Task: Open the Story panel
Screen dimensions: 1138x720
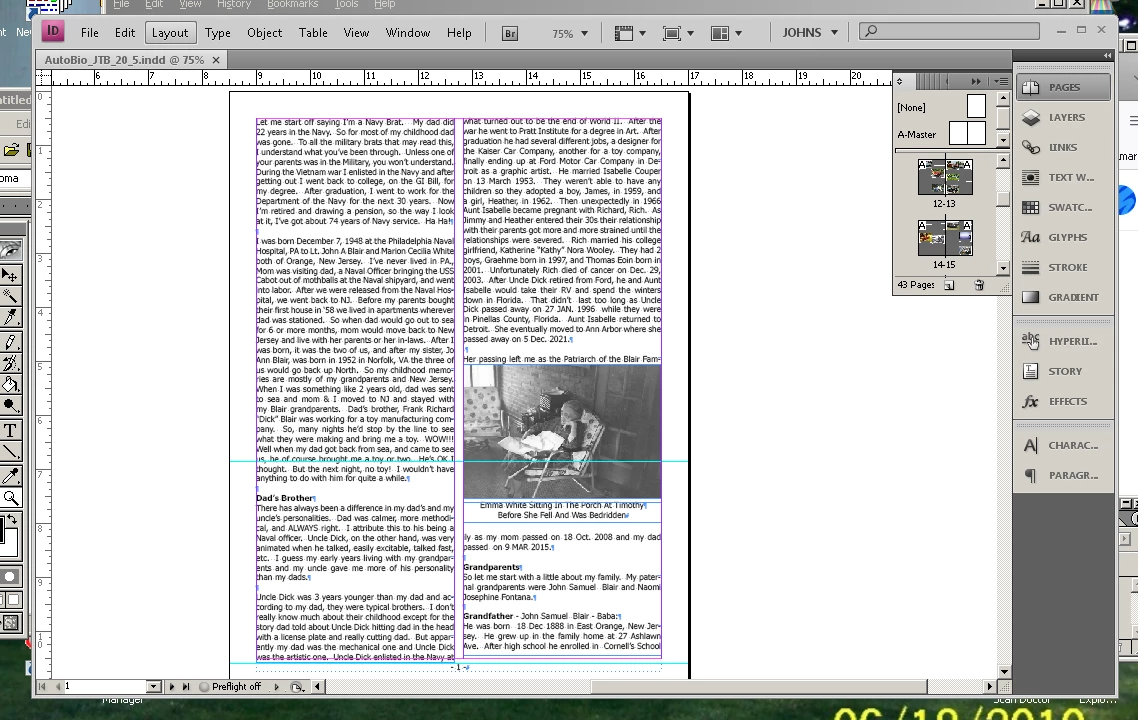Action: [x=1063, y=371]
